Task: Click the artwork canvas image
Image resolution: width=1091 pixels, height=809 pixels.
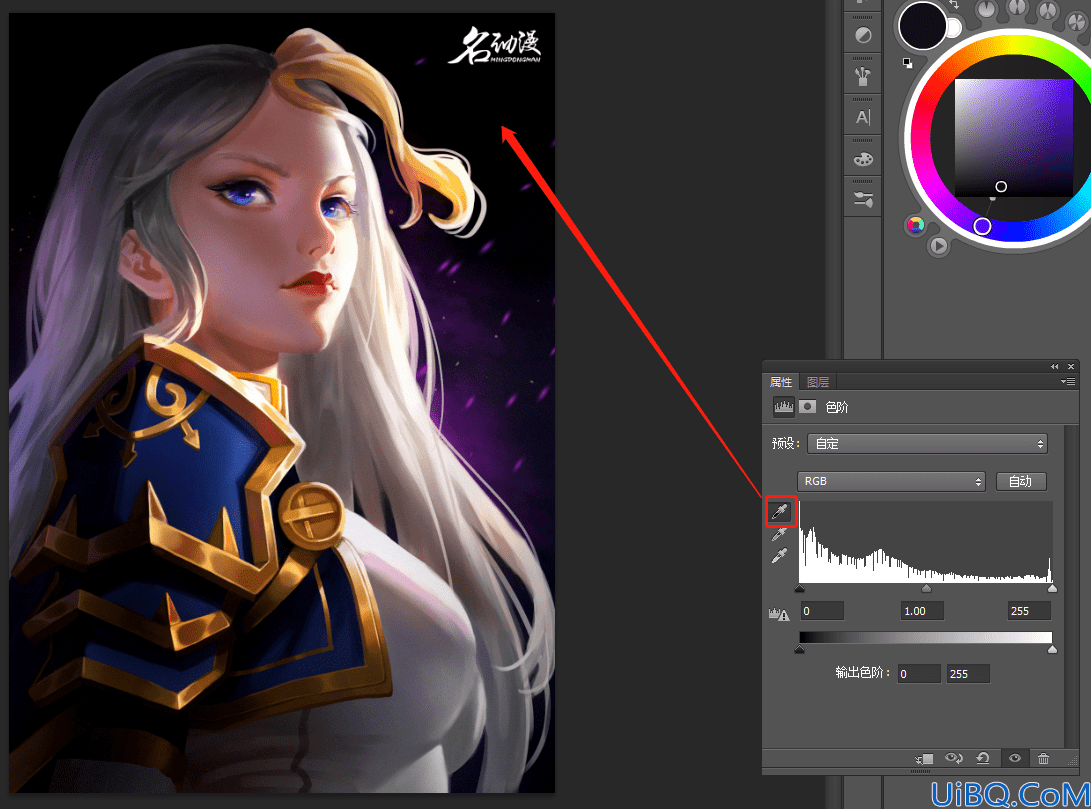Action: coord(282,403)
